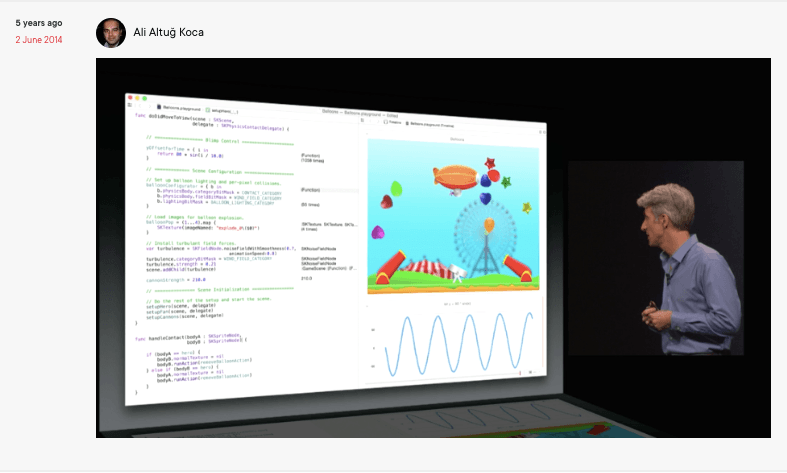Image resolution: width=787 pixels, height=473 pixels.
Task: Click the red star above the blimp
Action: (491, 162)
